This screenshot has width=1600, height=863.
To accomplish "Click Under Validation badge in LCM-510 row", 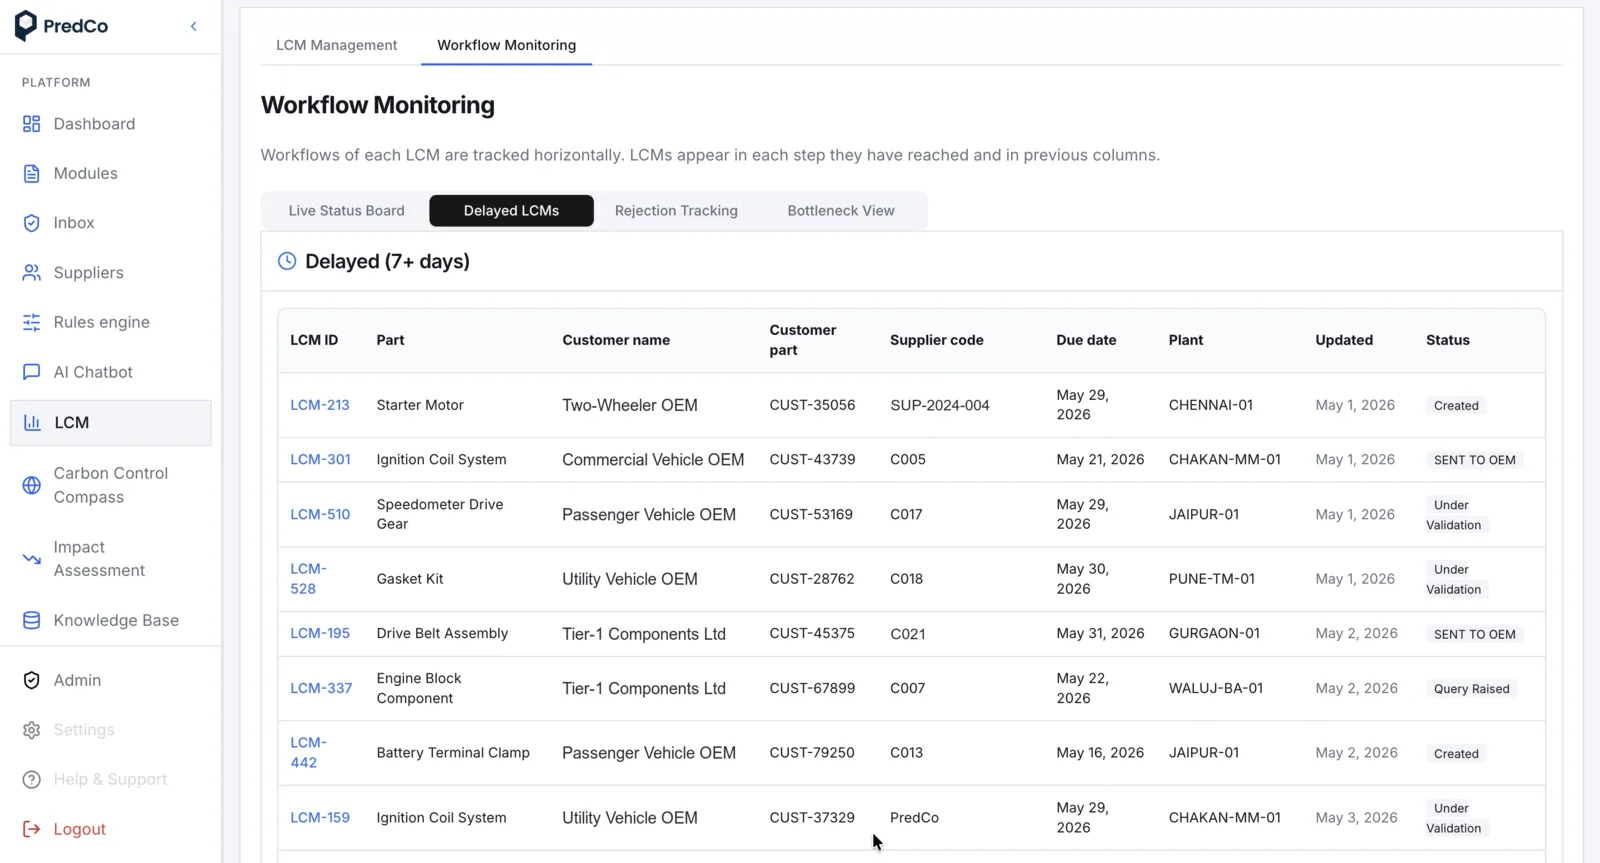I will (x=1455, y=515).
